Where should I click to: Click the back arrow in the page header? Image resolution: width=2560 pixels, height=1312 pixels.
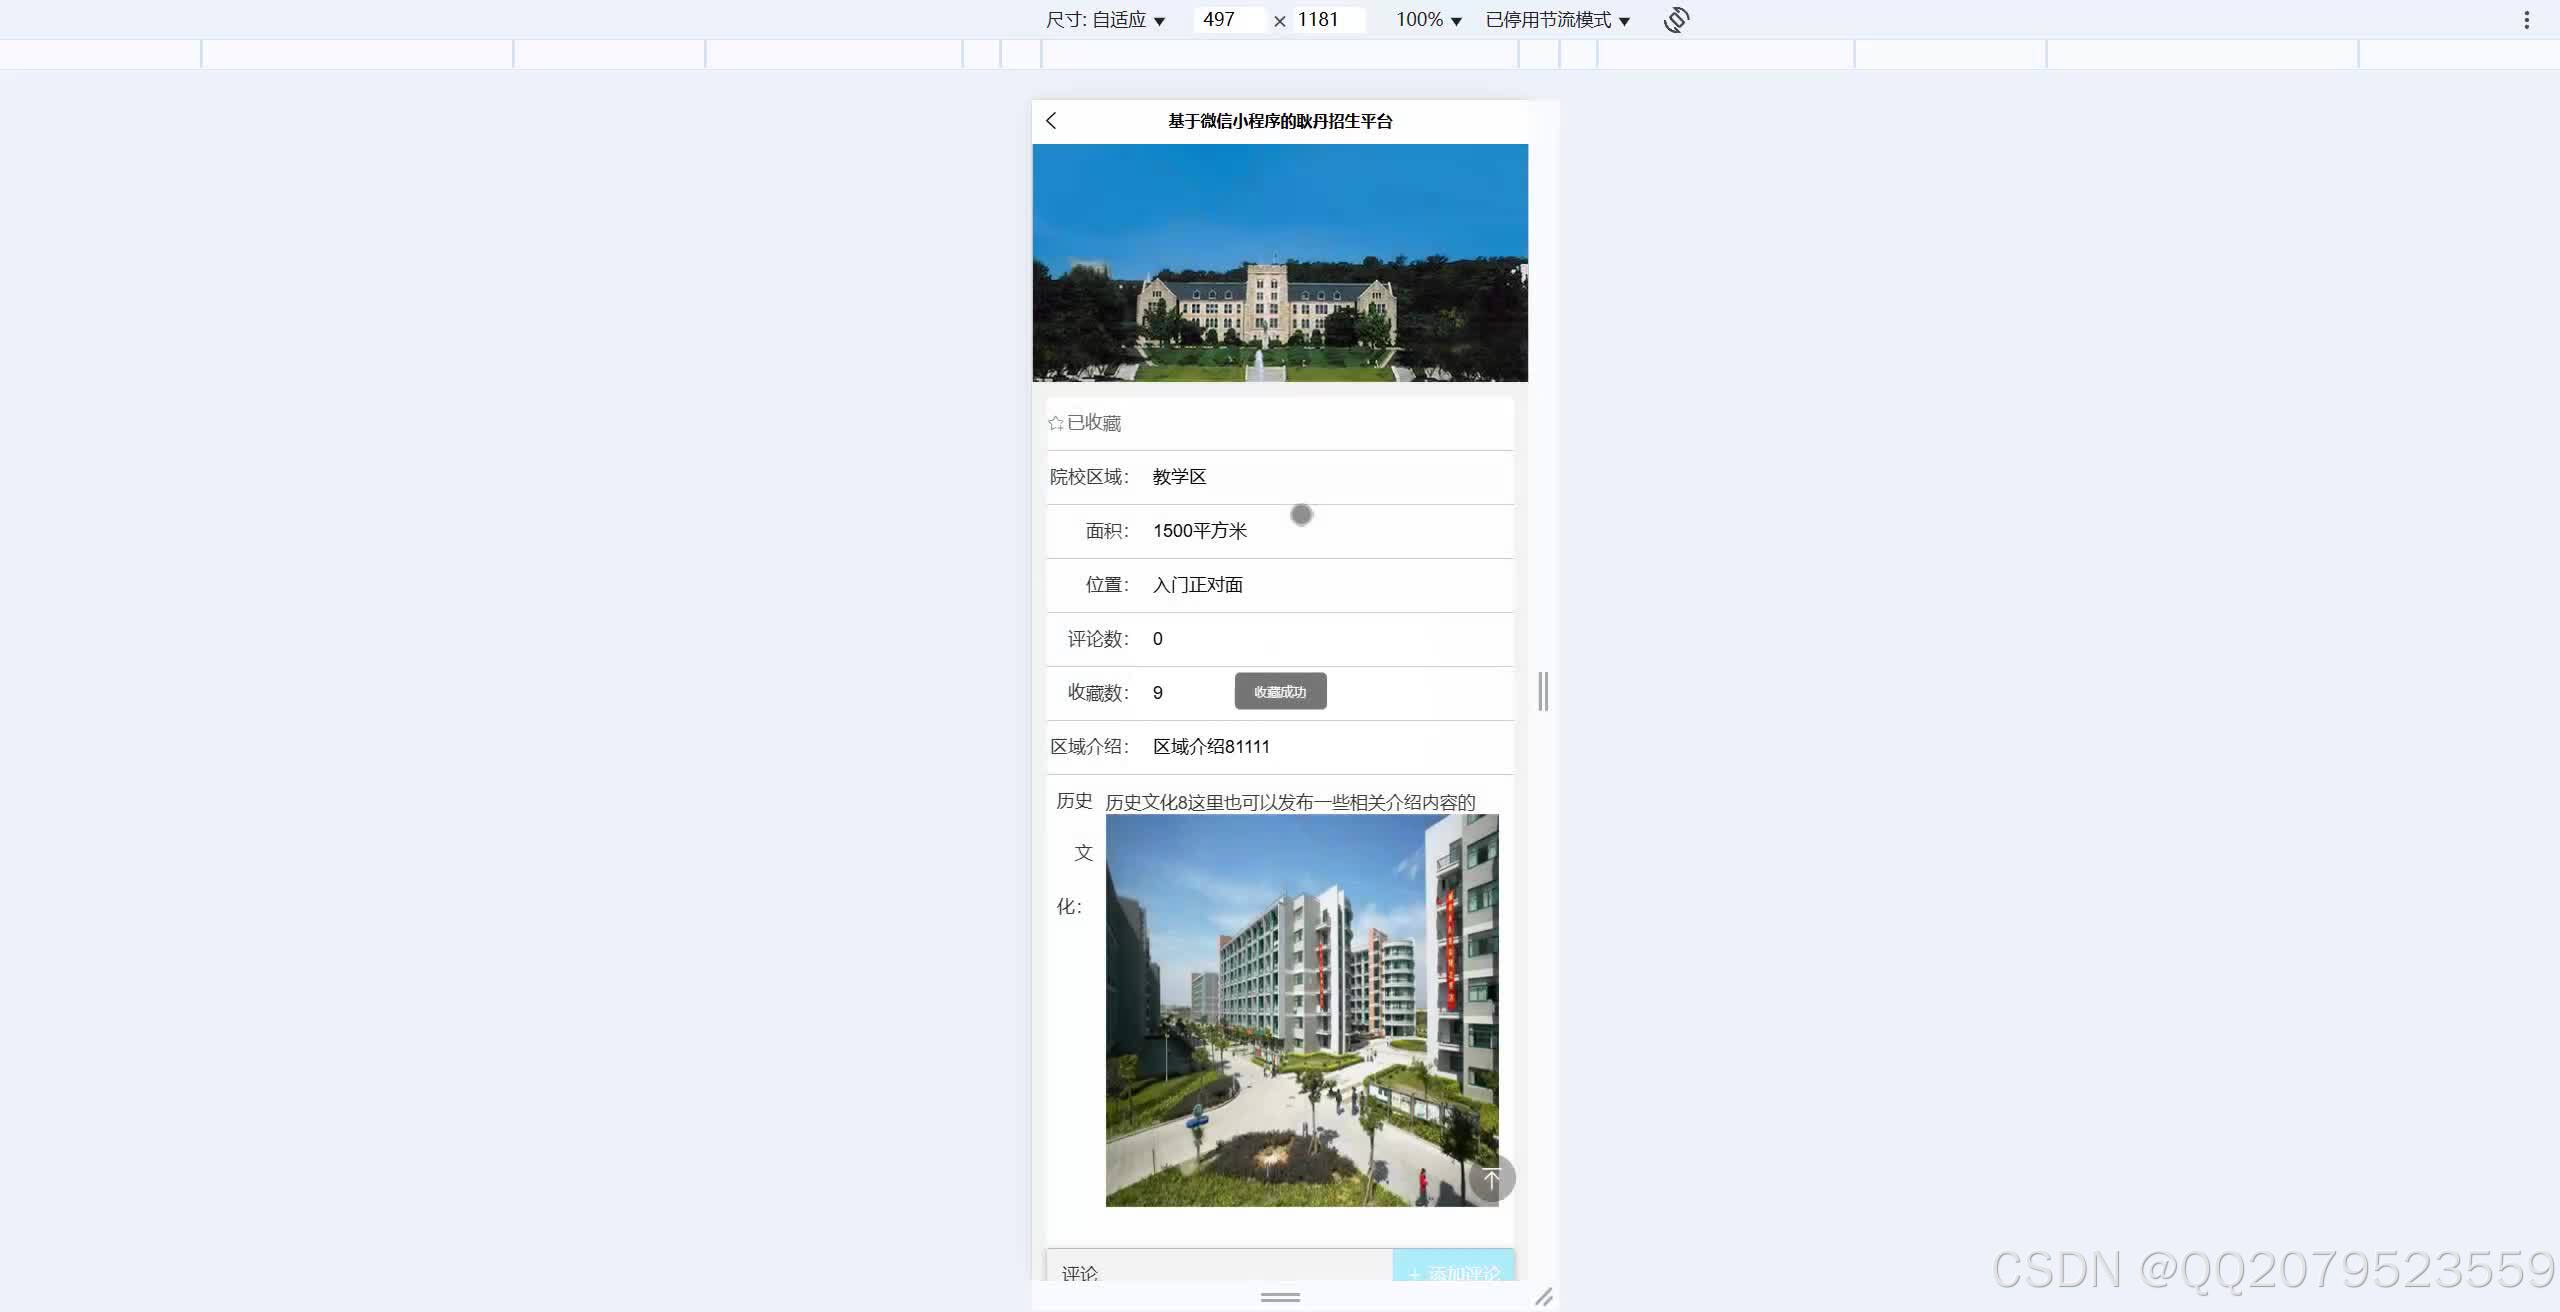click(x=1050, y=120)
